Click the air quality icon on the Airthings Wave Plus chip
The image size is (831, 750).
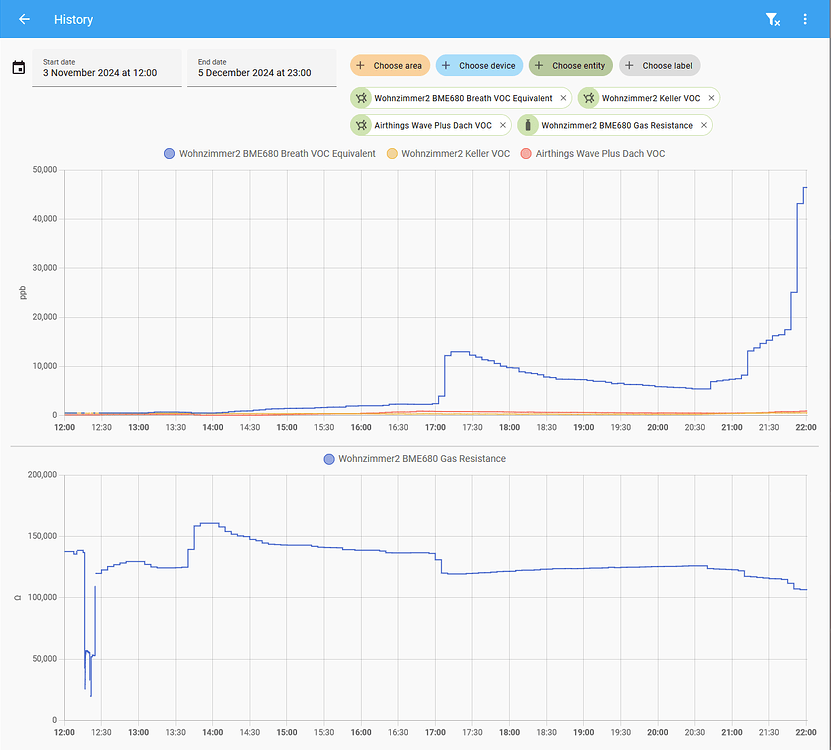(x=361, y=125)
